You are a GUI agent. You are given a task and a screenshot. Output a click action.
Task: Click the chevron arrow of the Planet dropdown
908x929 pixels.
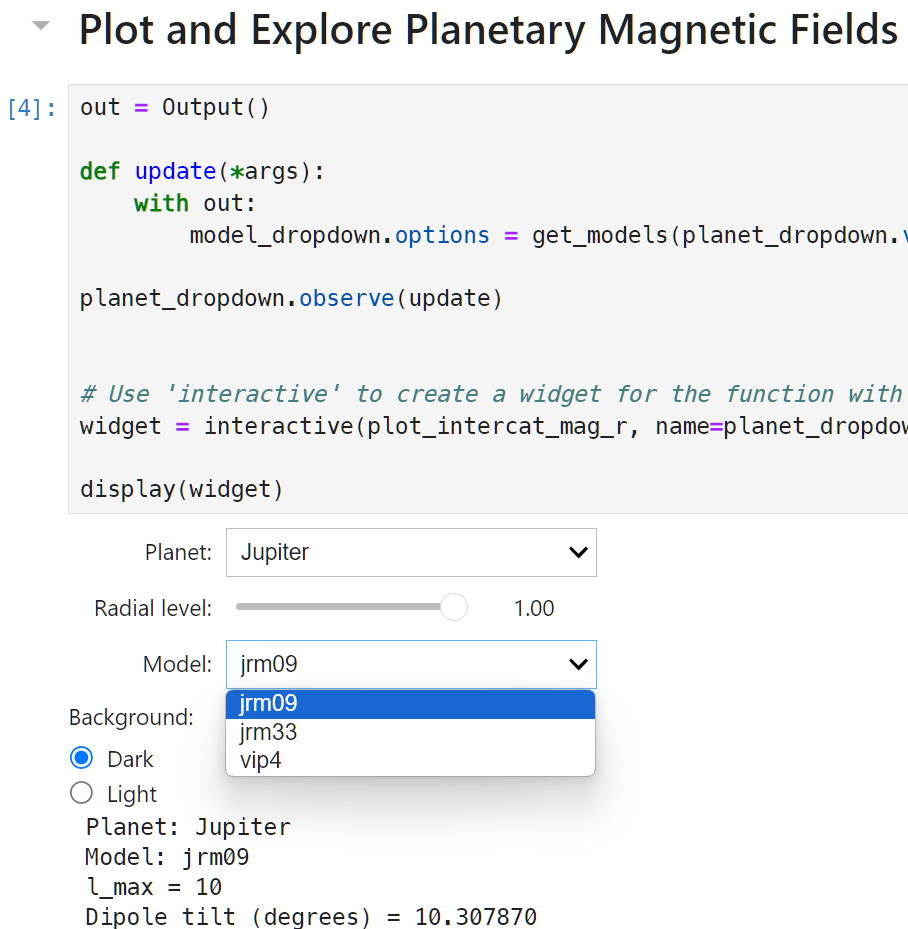pos(578,552)
